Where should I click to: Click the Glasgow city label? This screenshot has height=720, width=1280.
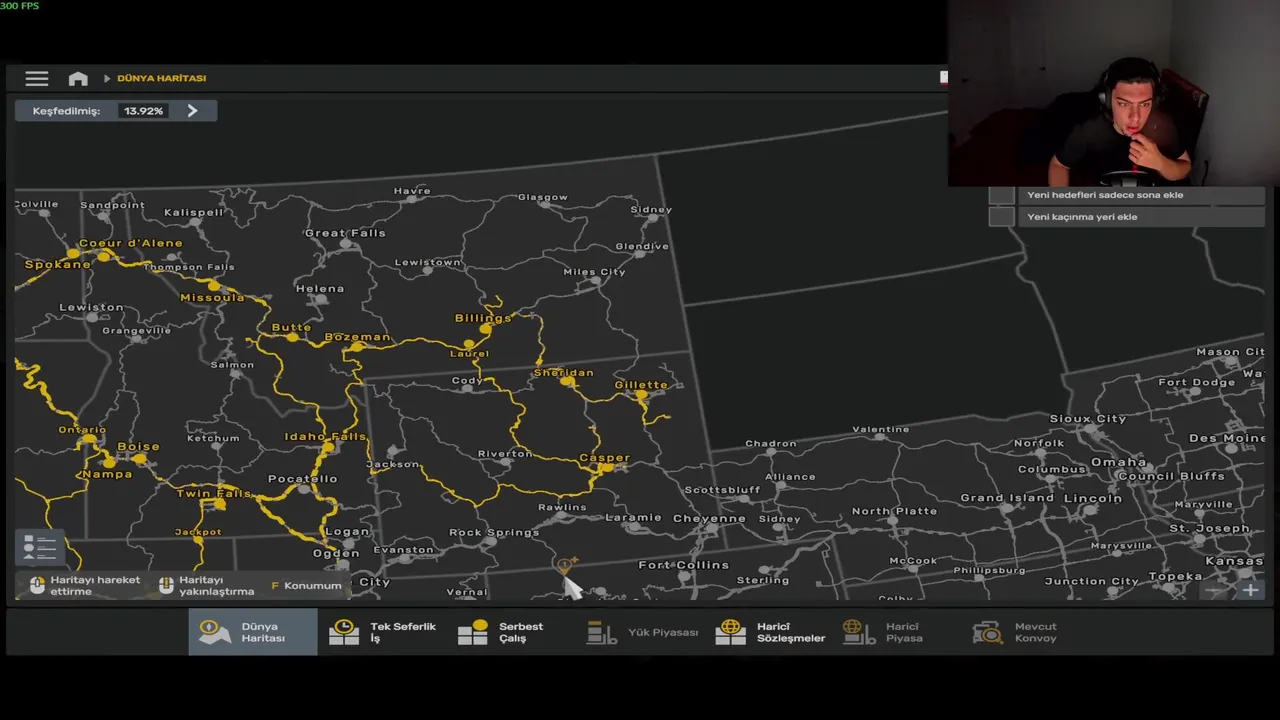[543, 198]
